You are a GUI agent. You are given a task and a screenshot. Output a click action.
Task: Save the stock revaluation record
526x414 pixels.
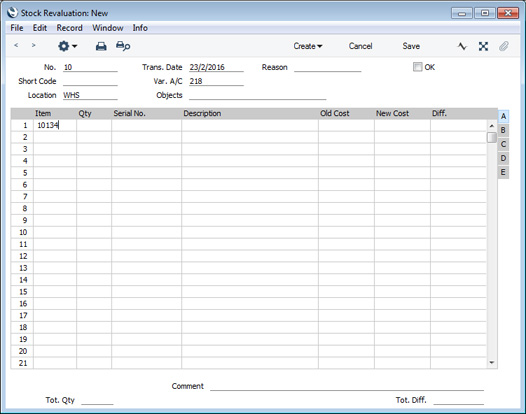(x=411, y=46)
